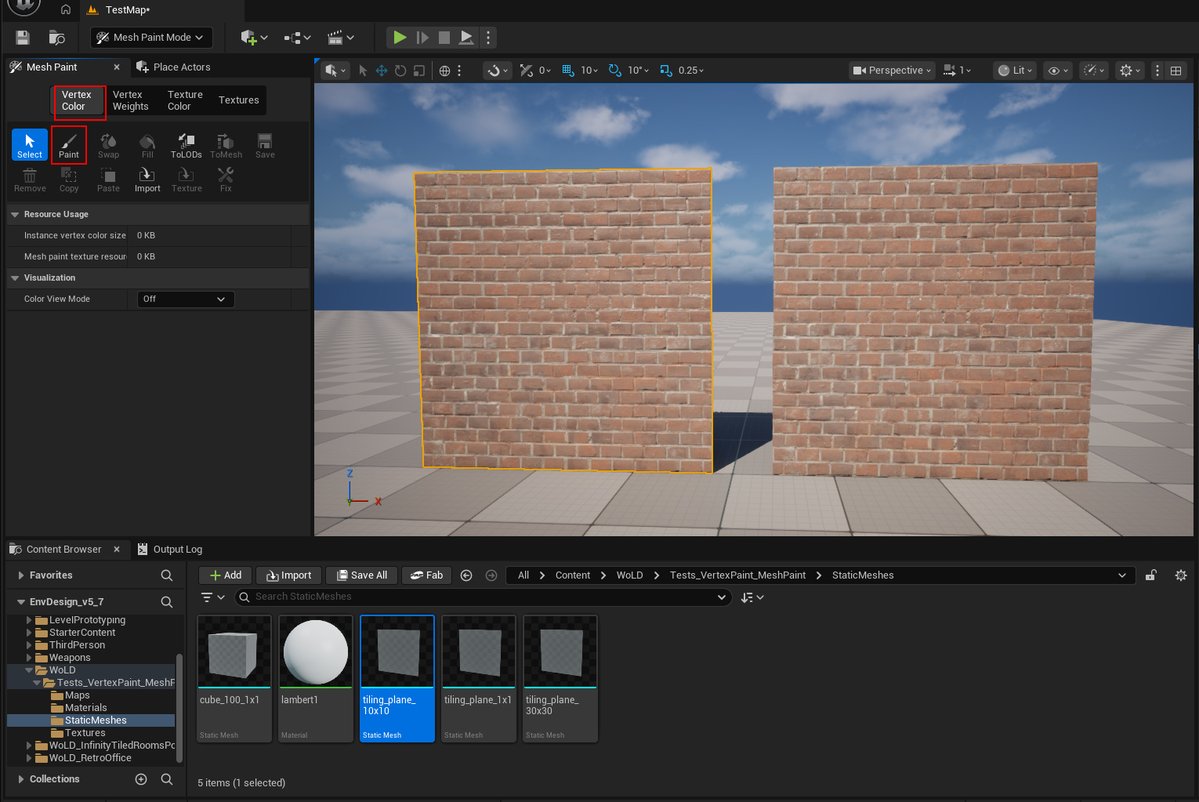Switch to the Output Log tab
Viewport: 1199px width, 802px height.
(170, 550)
